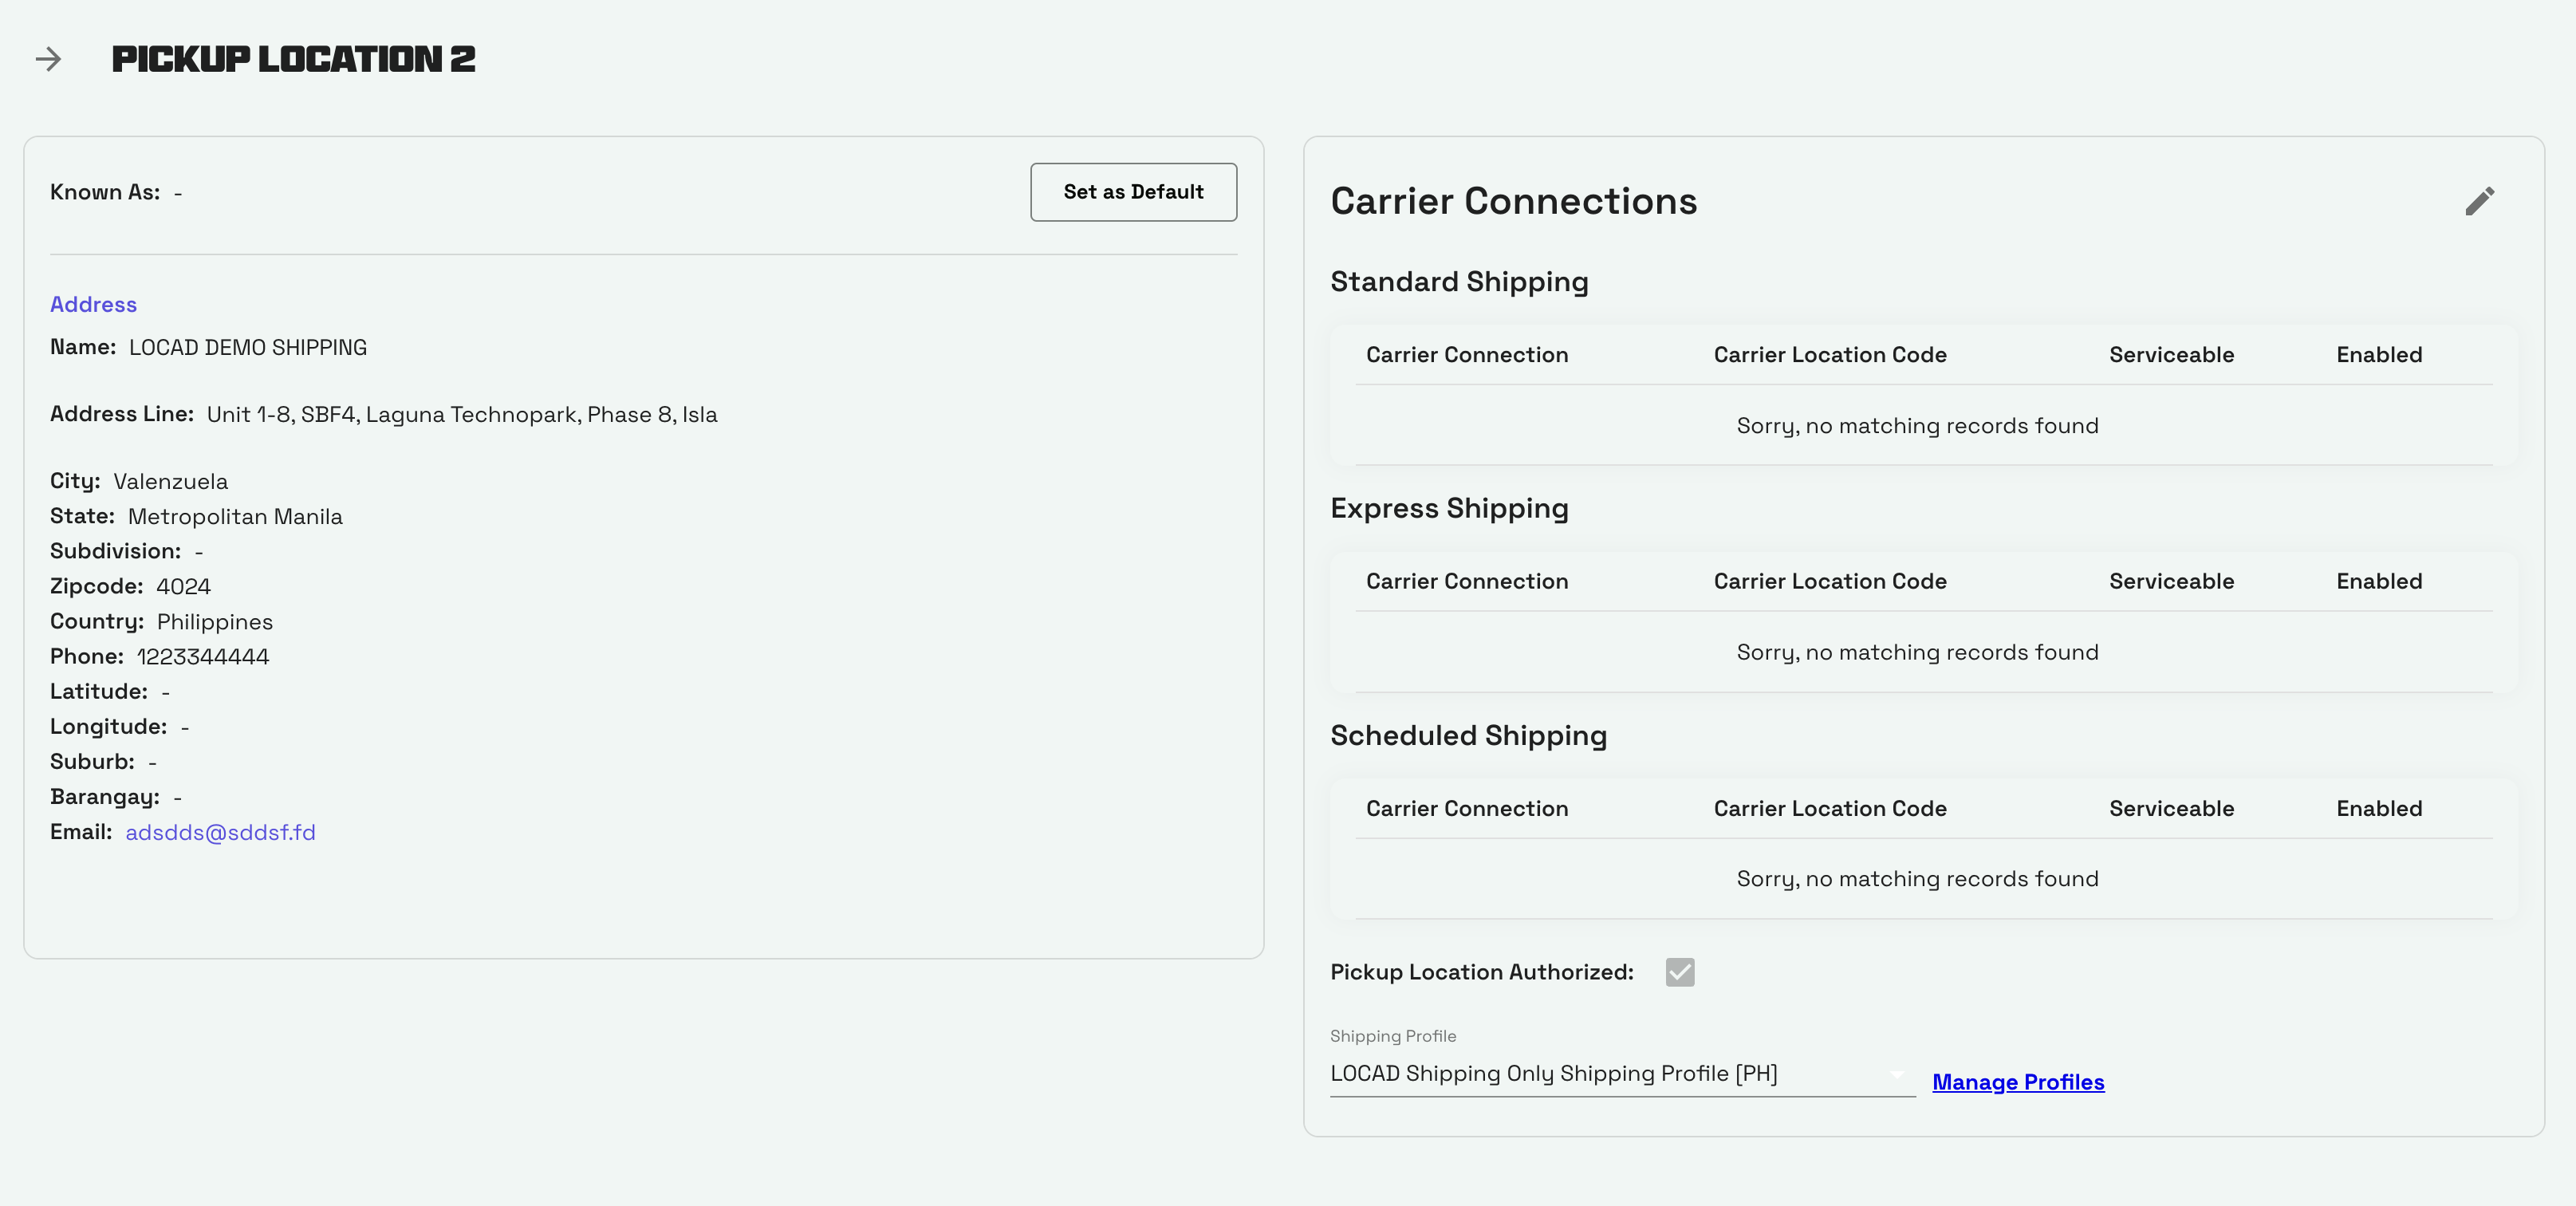2576x1206 pixels.
Task: Sort Scheduled Shipping by Carrier Connection column
Action: click(x=1466, y=808)
